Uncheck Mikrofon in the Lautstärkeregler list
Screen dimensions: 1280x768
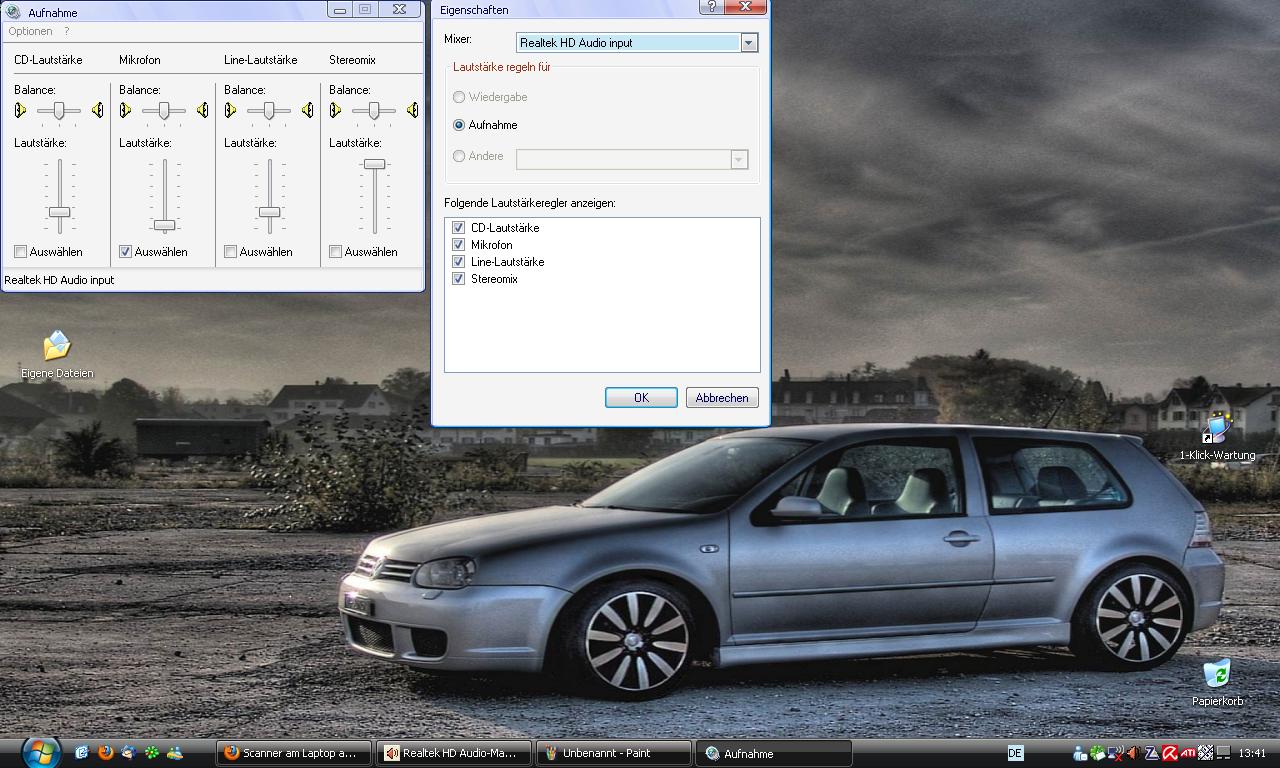(x=459, y=245)
